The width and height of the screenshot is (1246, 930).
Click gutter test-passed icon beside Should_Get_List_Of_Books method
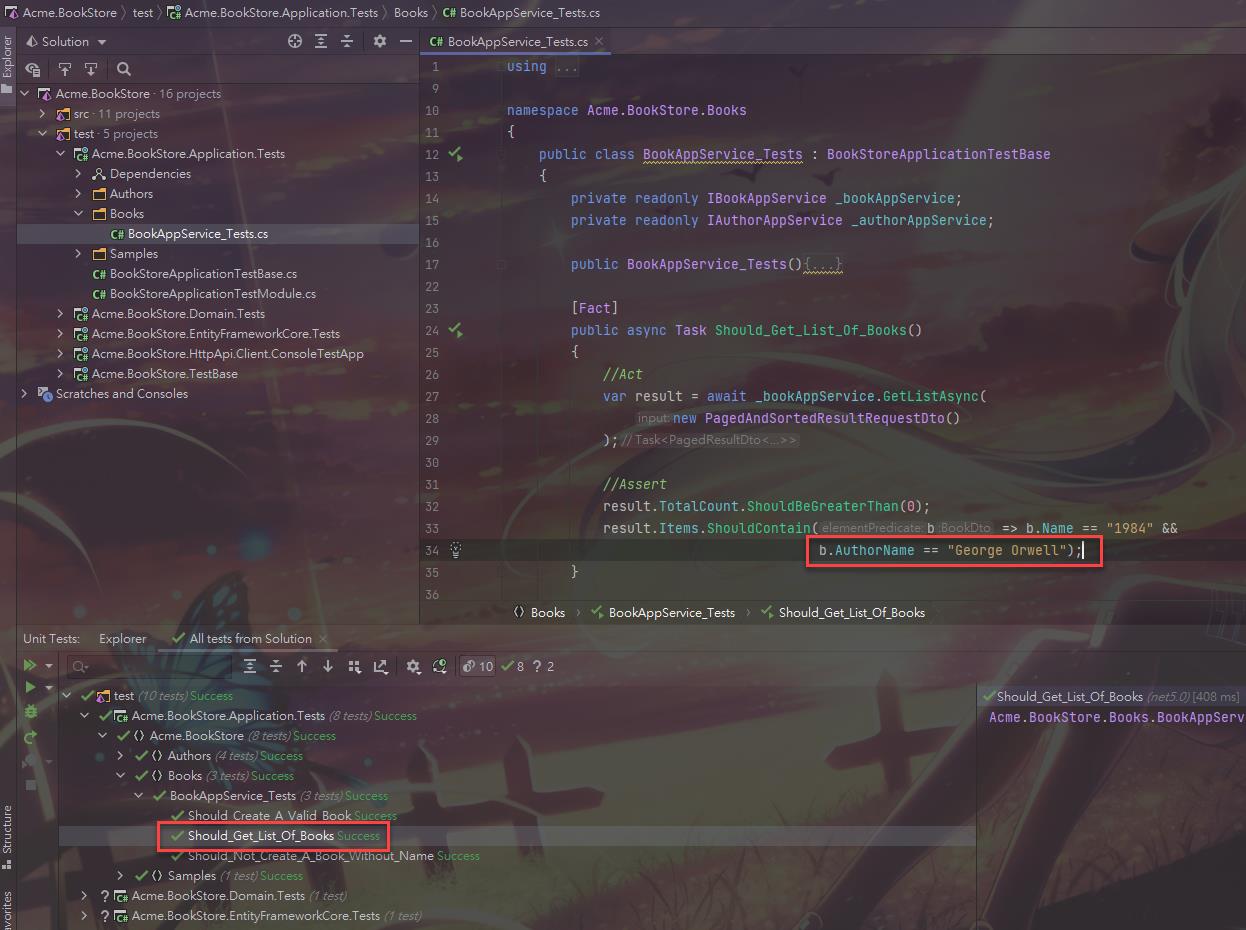[x=455, y=329]
